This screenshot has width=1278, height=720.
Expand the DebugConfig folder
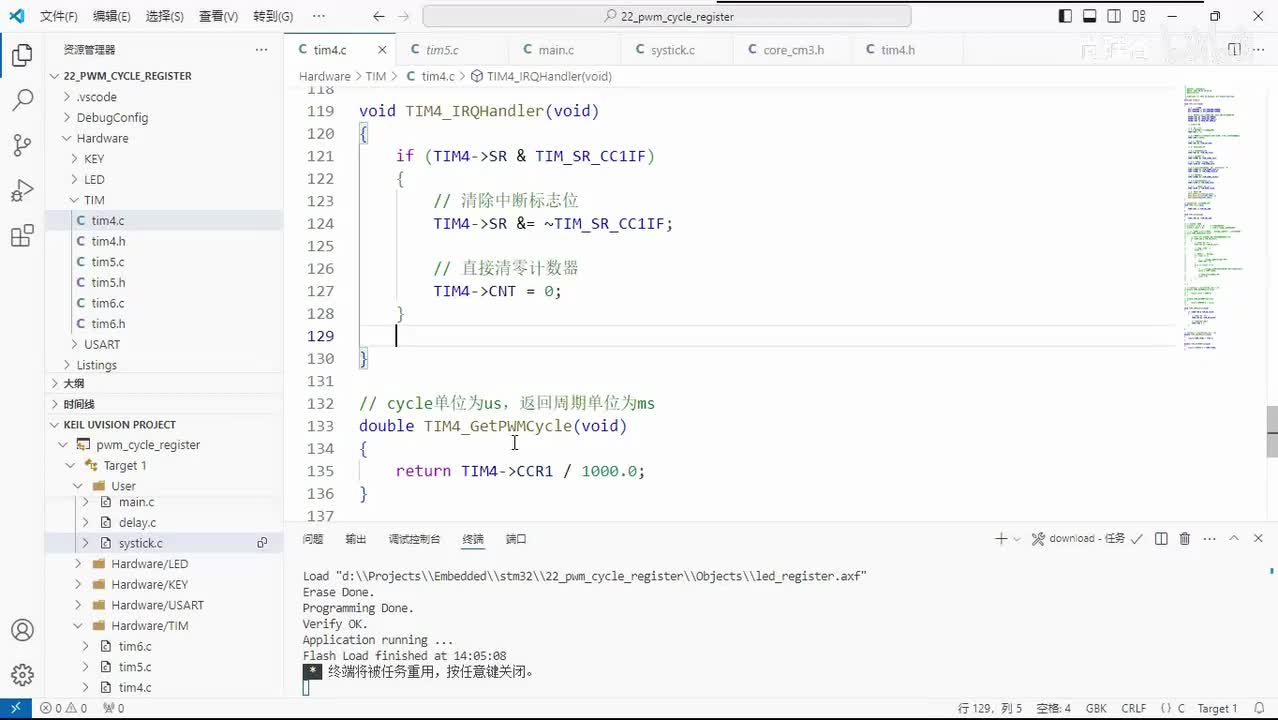tap(164, 117)
